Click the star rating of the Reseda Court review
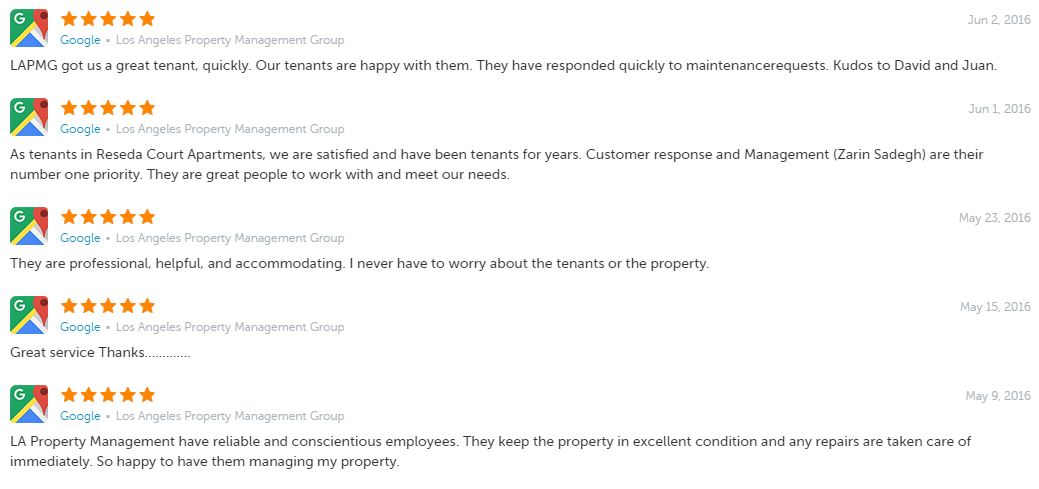1039x489 pixels. pyautogui.click(x=108, y=107)
